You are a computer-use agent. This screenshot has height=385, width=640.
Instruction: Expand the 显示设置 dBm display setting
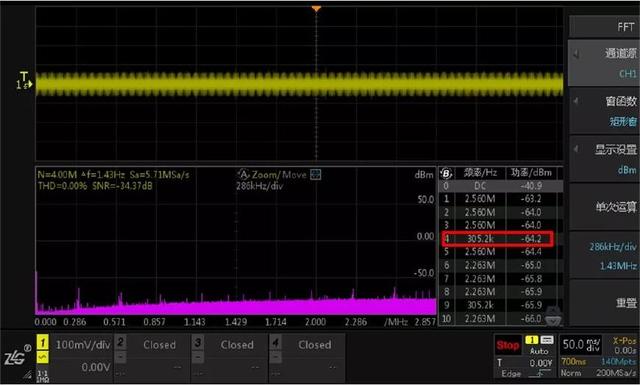[x=604, y=159]
